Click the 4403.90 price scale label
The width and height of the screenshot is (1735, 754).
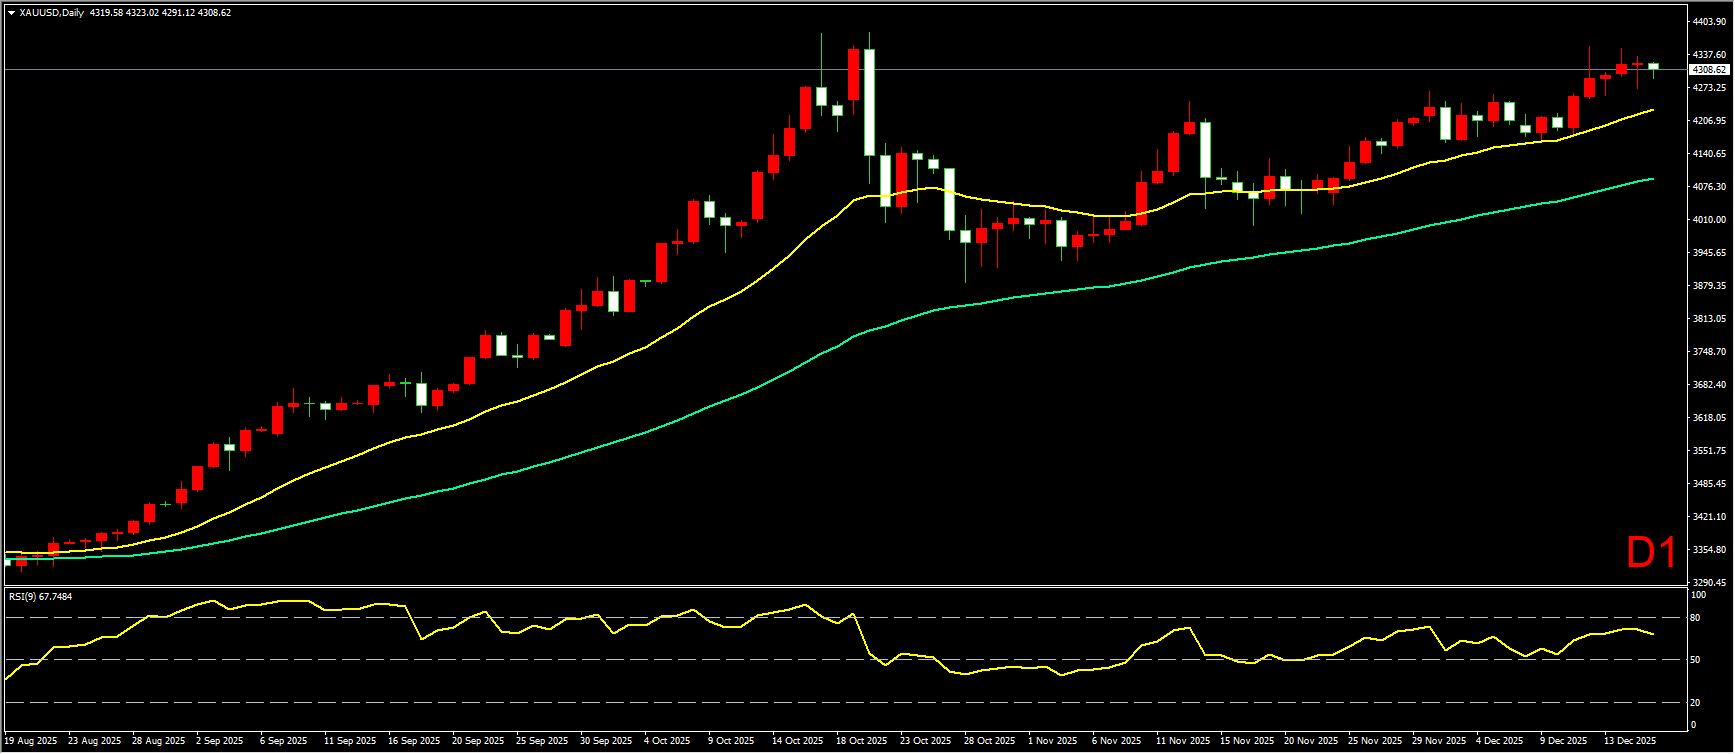click(x=1709, y=21)
